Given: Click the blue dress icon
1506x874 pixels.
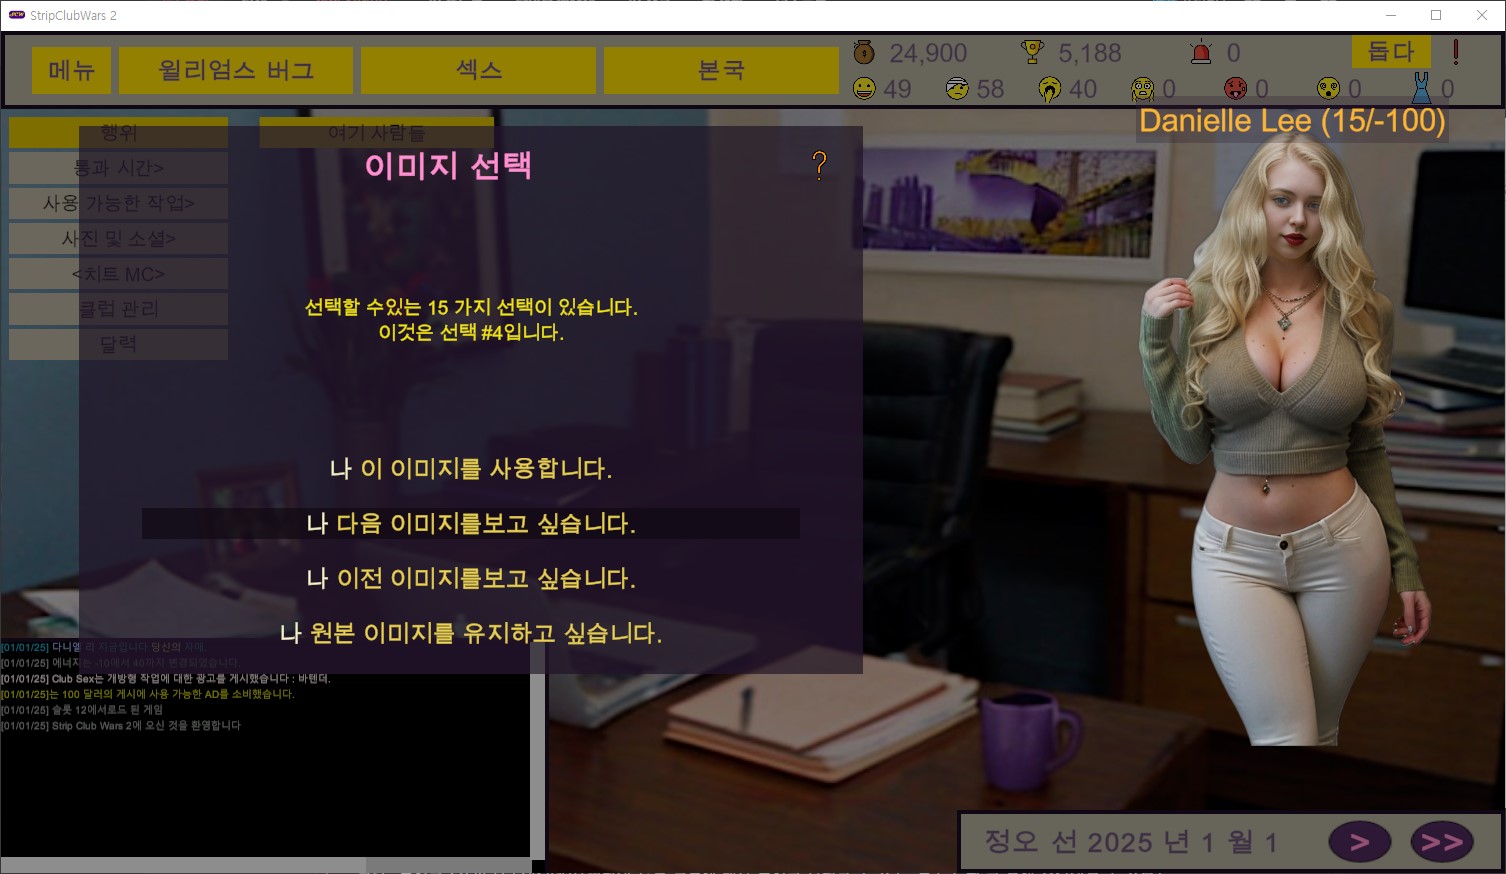Looking at the screenshot, I should click(1420, 89).
